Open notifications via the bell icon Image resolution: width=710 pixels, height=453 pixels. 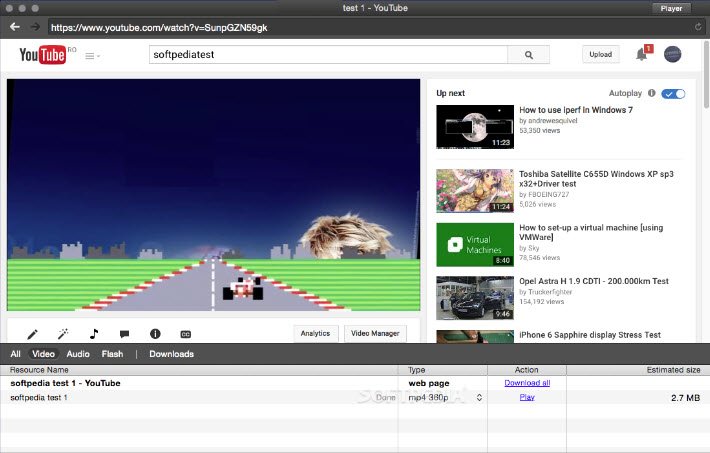coord(642,54)
